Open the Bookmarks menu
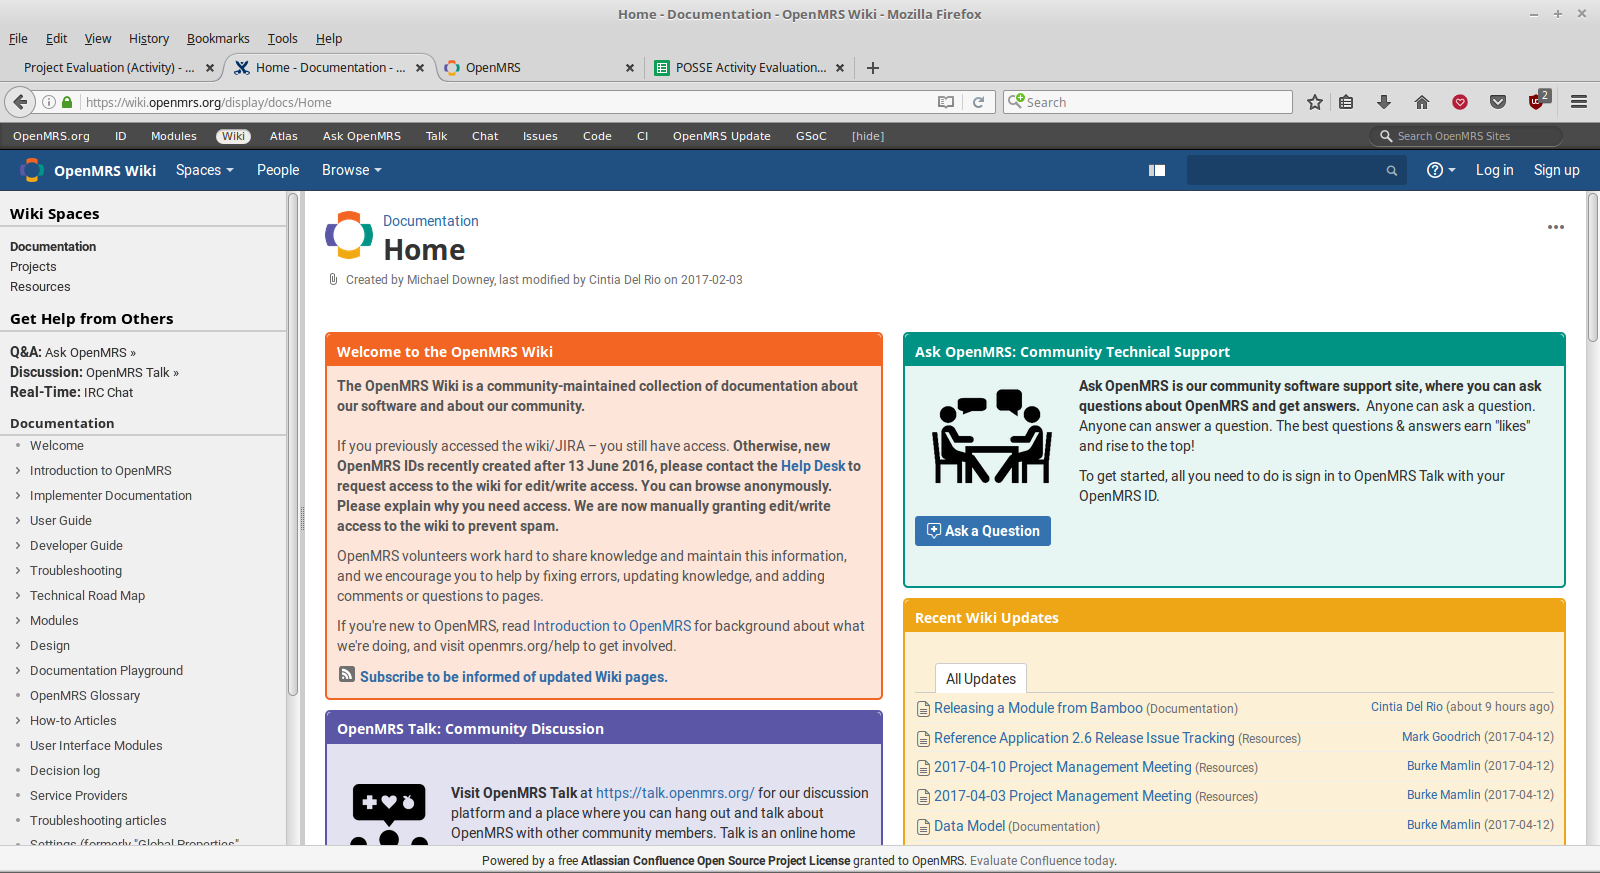Viewport: 1600px width, 873px height. [x=218, y=38]
